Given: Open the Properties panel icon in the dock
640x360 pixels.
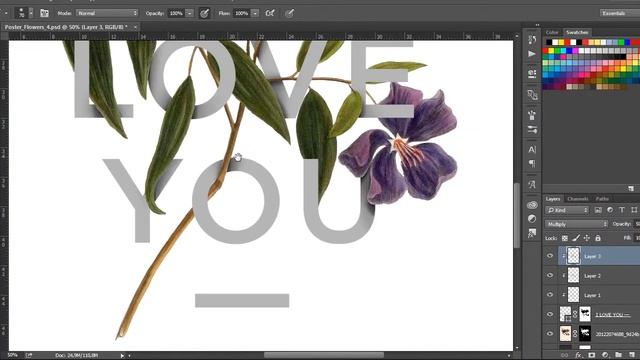Looking at the screenshot, I should coord(532,74).
